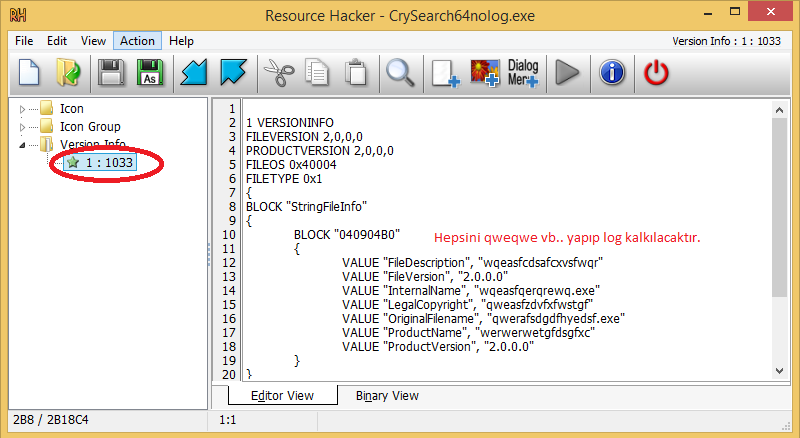Collapse the Version Info tree node

tap(22, 145)
